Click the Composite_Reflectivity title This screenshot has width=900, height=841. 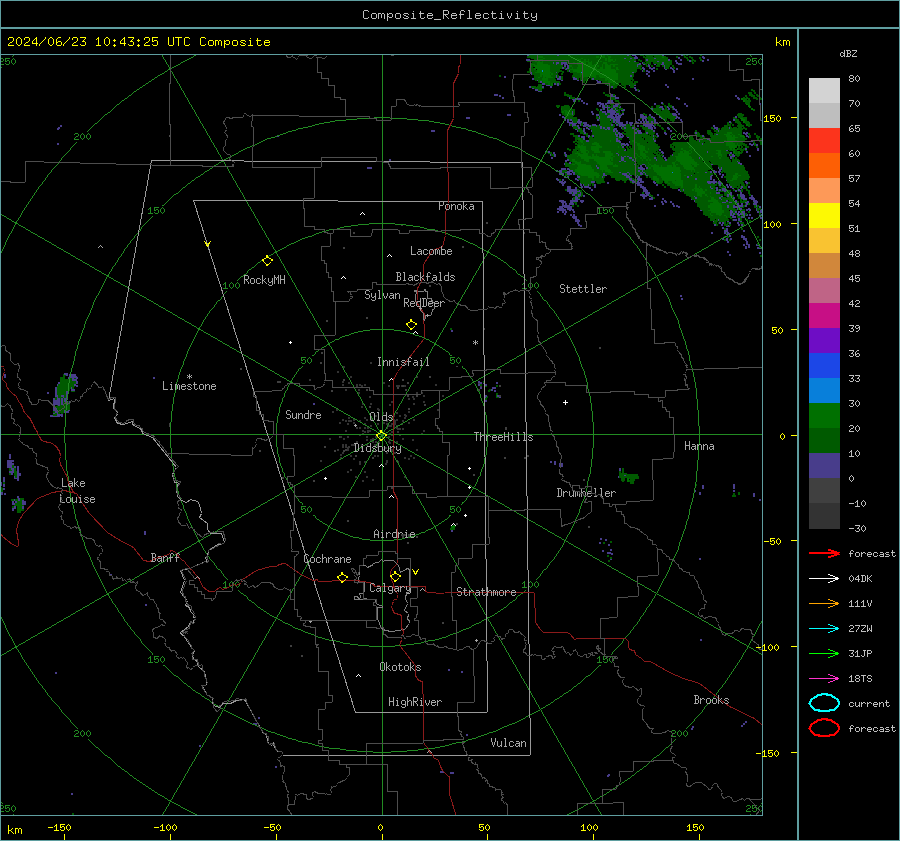pyautogui.click(x=450, y=15)
